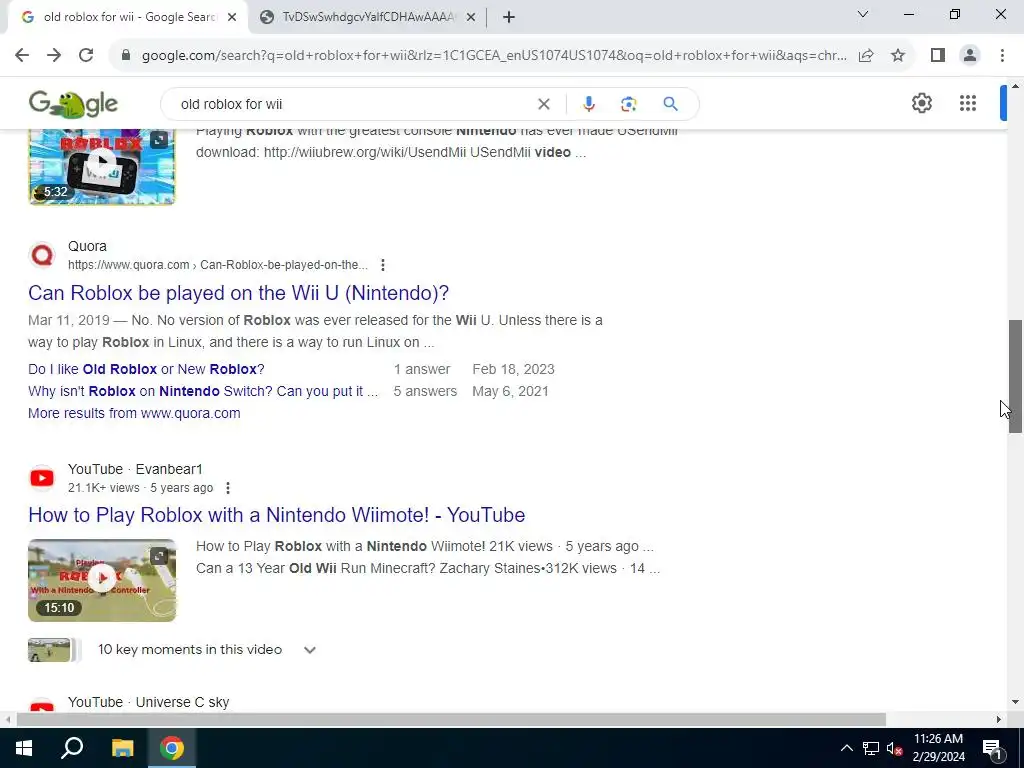
Task: Switch to the TvDSwSwhdgcvYalfCDHAwAAAA tab
Action: [x=368, y=17]
